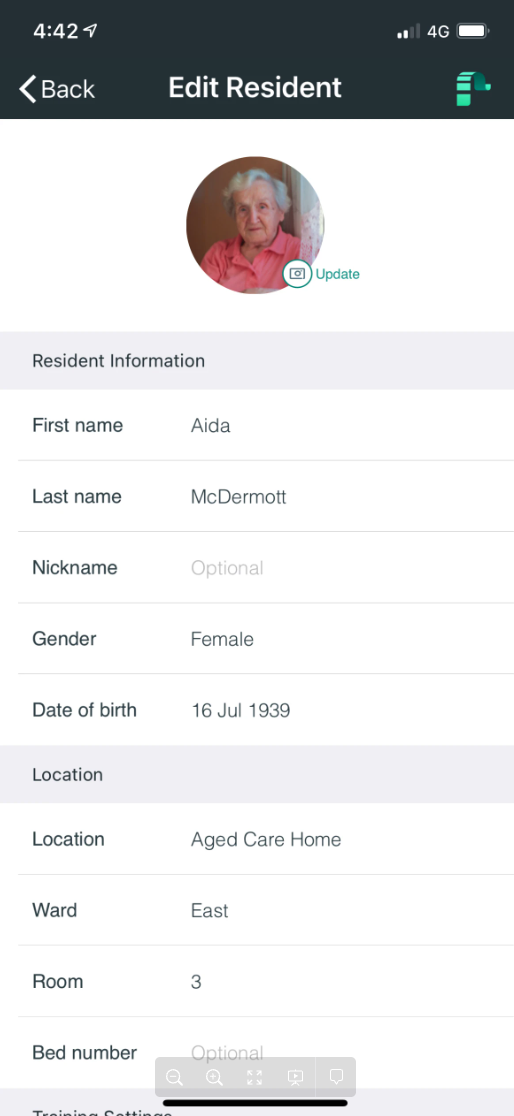Click the presentation screen icon
Screen dimensions: 514x1116
click(x=295, y=1077)
